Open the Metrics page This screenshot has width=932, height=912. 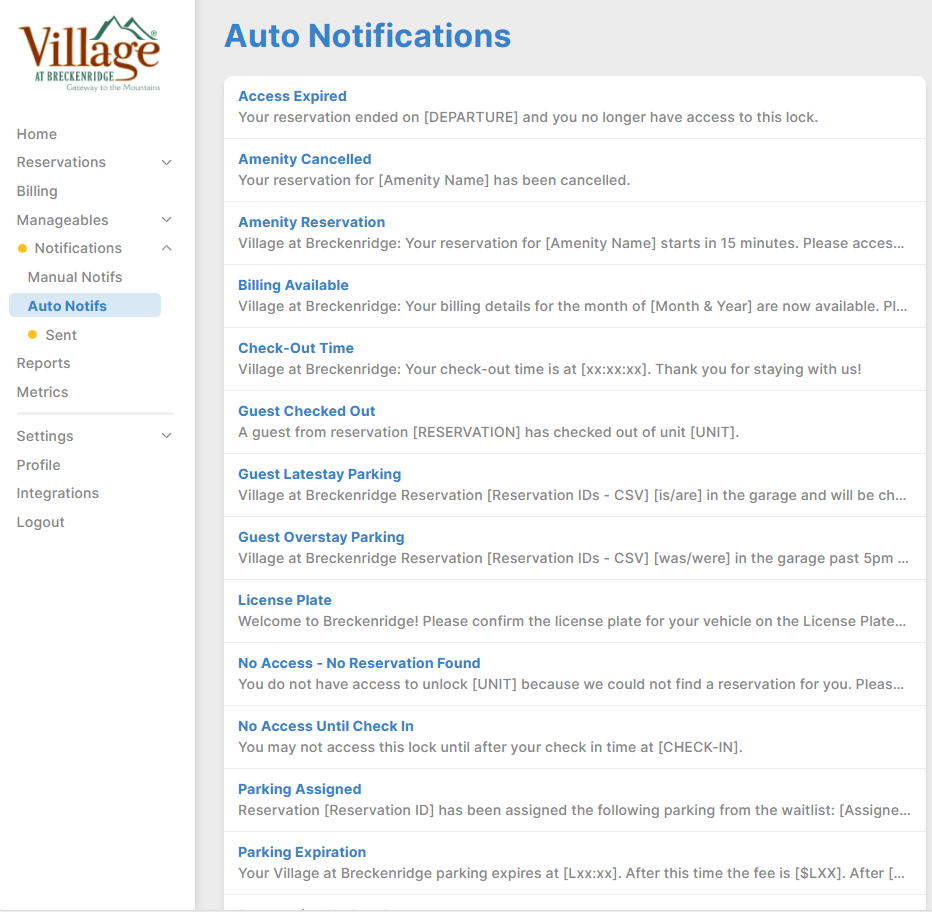tap(42, 392)
